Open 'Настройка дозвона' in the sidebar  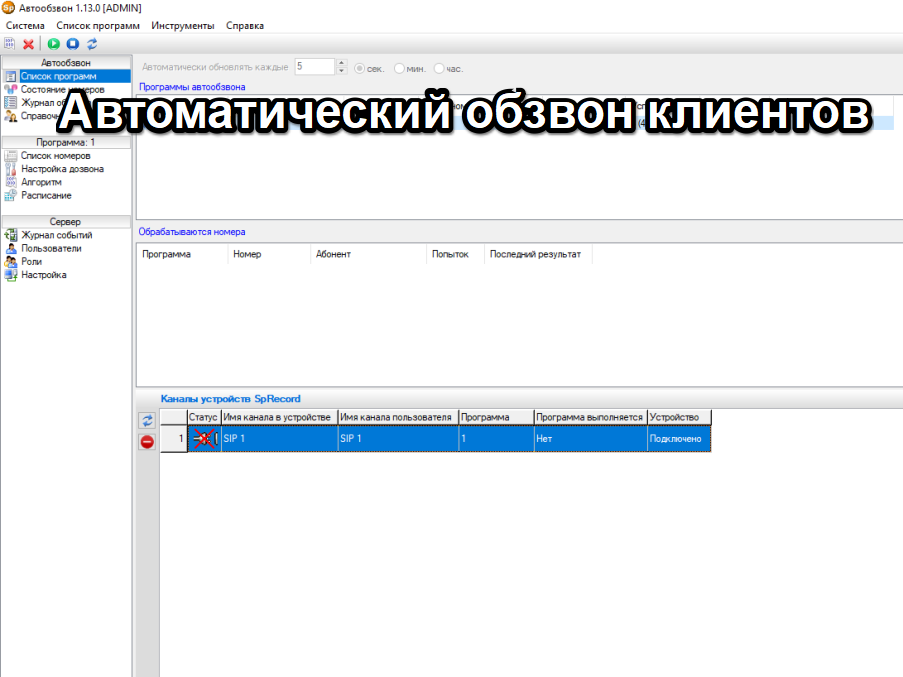(x=62, y=169)
